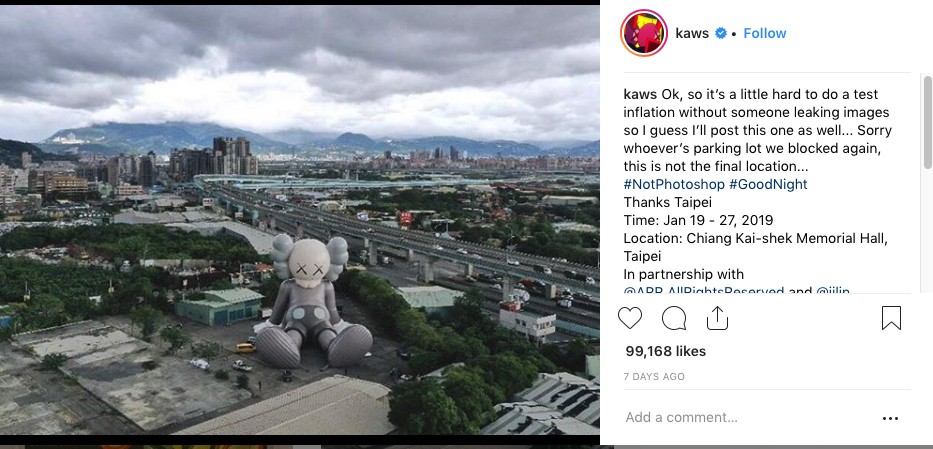Open kaws username in the post header
The image size is (933, 449).
(692, 33)
